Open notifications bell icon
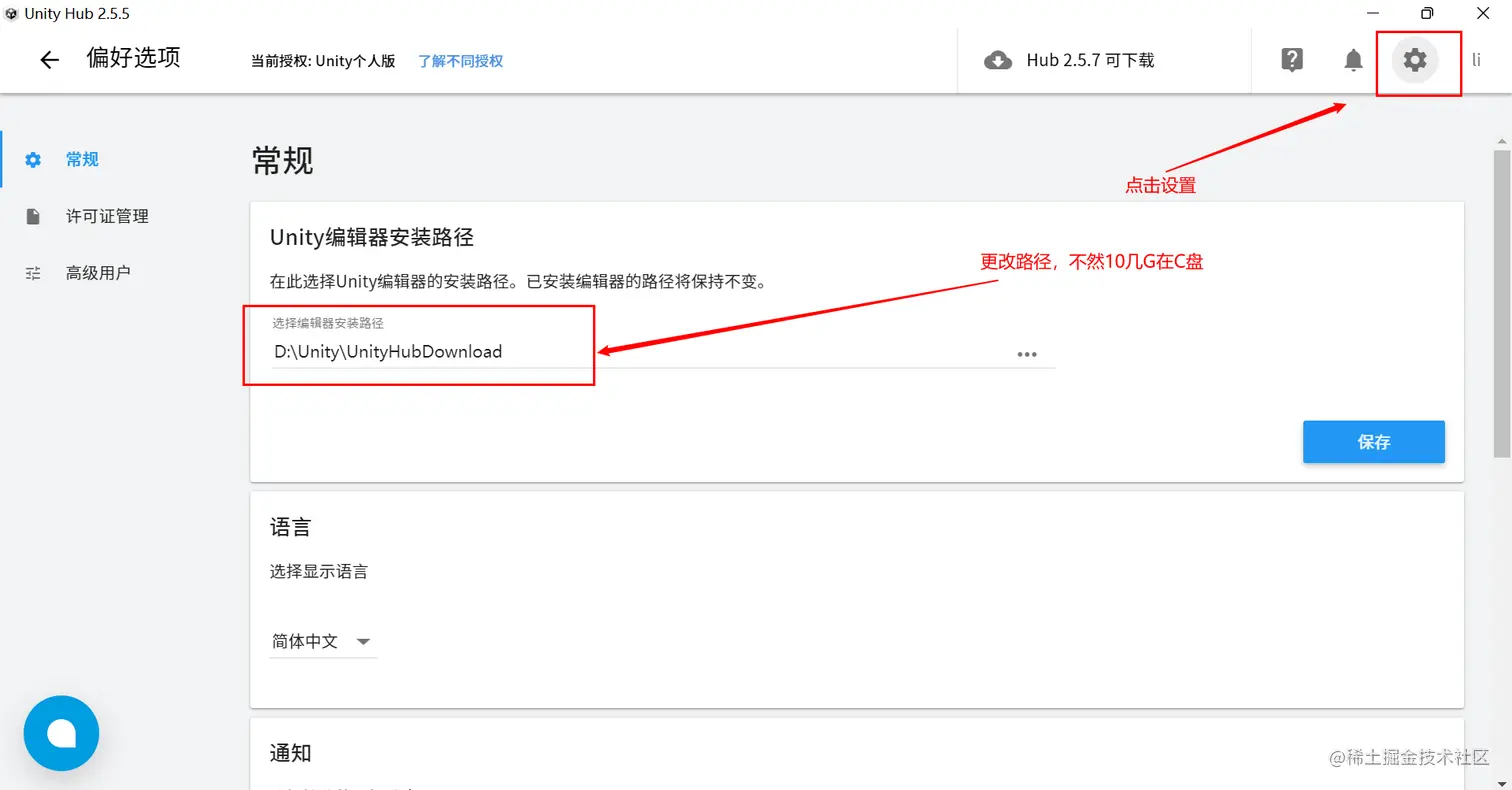The height and width of the screenshot is (790, 1512). coord(1353,60)
